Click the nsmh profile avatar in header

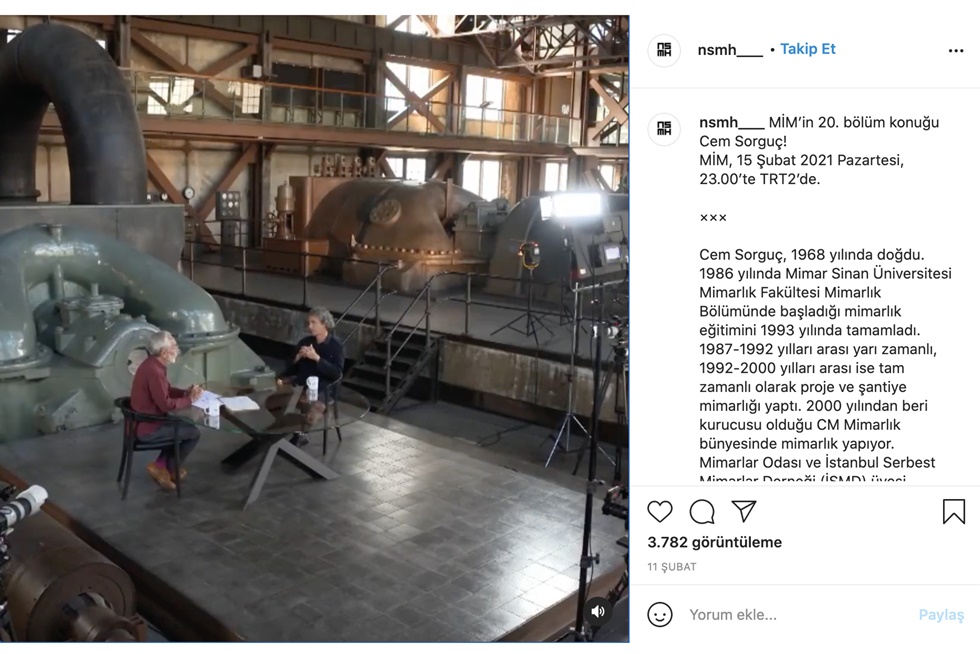click(x=664, y=50)
